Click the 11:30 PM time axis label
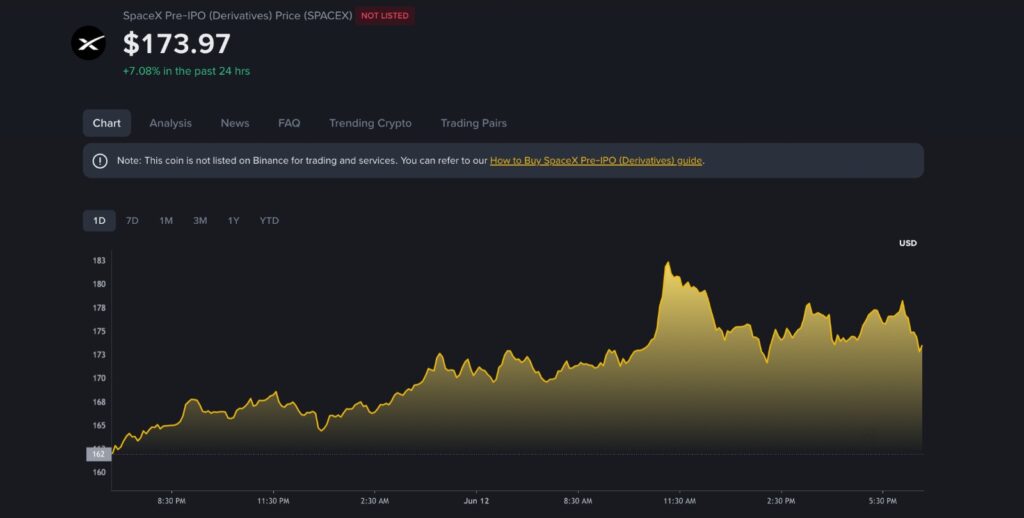The image size is (1024, 518). (273, 501)
